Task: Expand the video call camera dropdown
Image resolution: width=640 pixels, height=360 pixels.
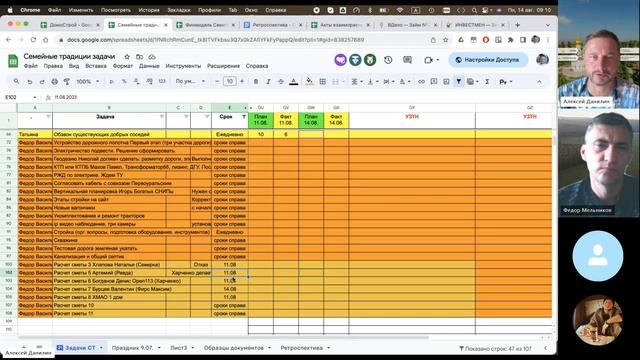Action: click(438, 60)
